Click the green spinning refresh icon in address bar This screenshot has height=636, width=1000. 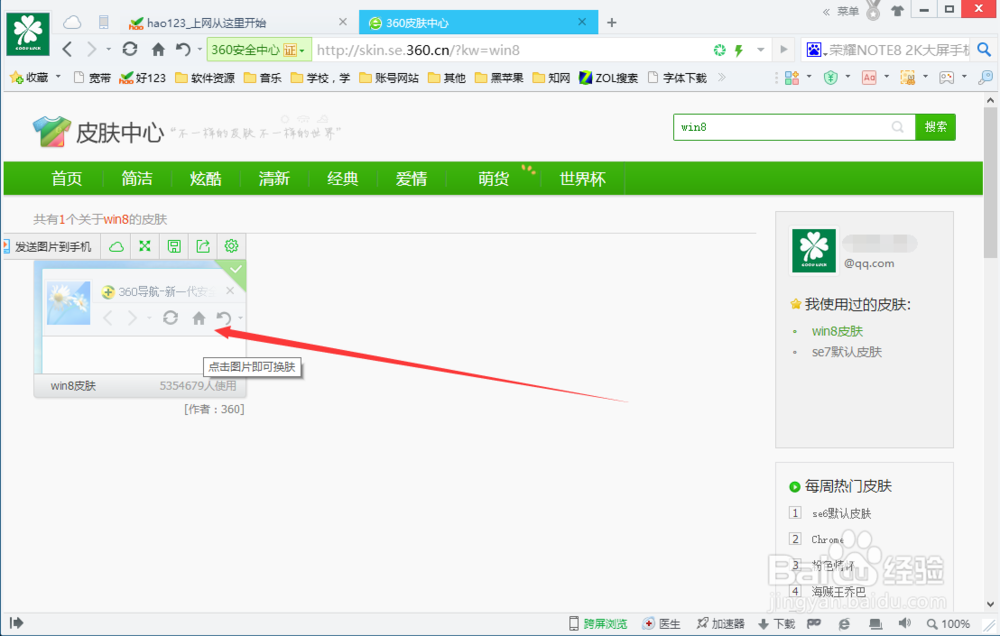(x=719, y=50)
